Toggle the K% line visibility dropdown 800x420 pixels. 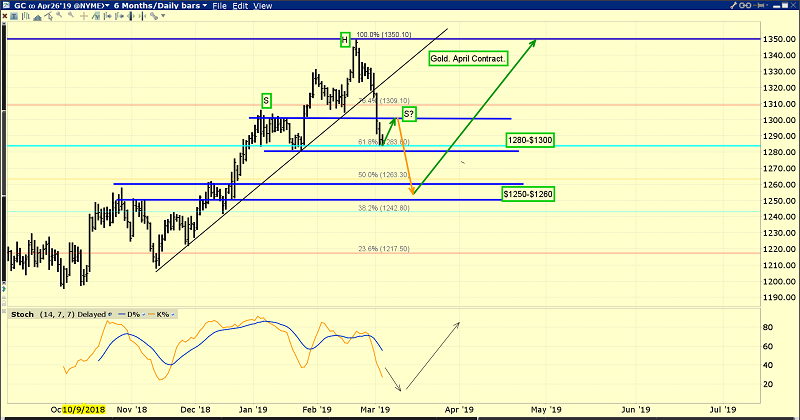pyautogui.click(x=172, y=314)
